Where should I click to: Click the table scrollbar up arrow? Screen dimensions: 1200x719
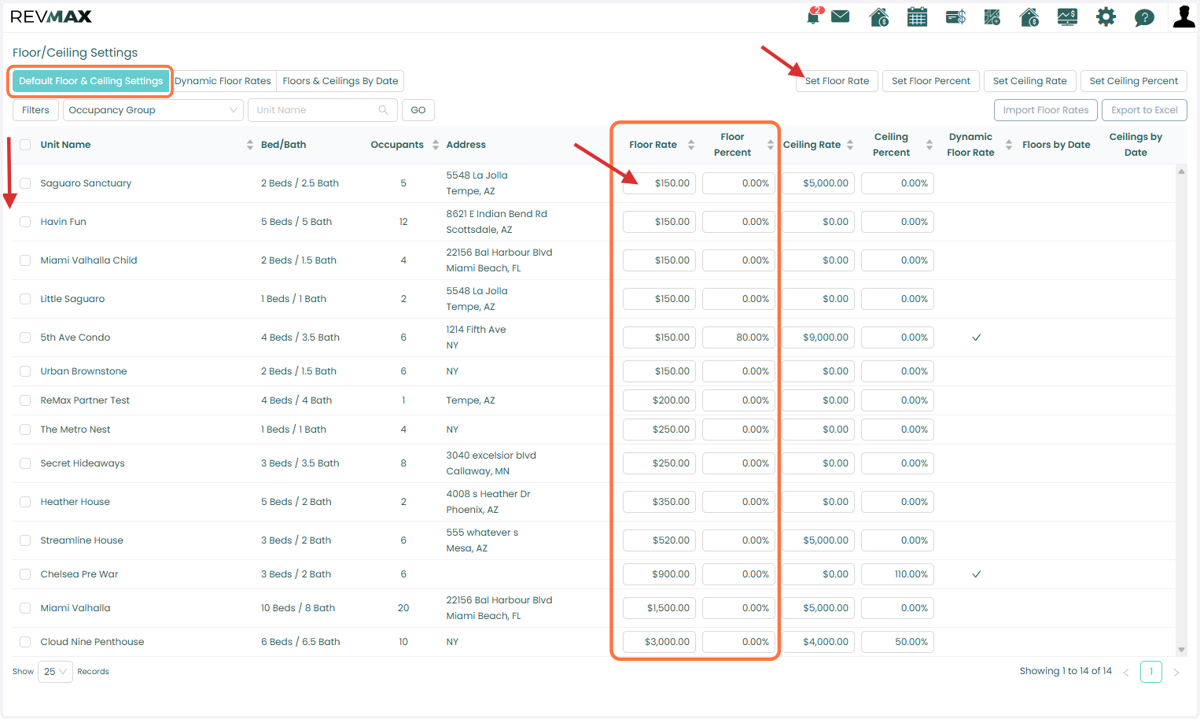[x=1182, y=170]
